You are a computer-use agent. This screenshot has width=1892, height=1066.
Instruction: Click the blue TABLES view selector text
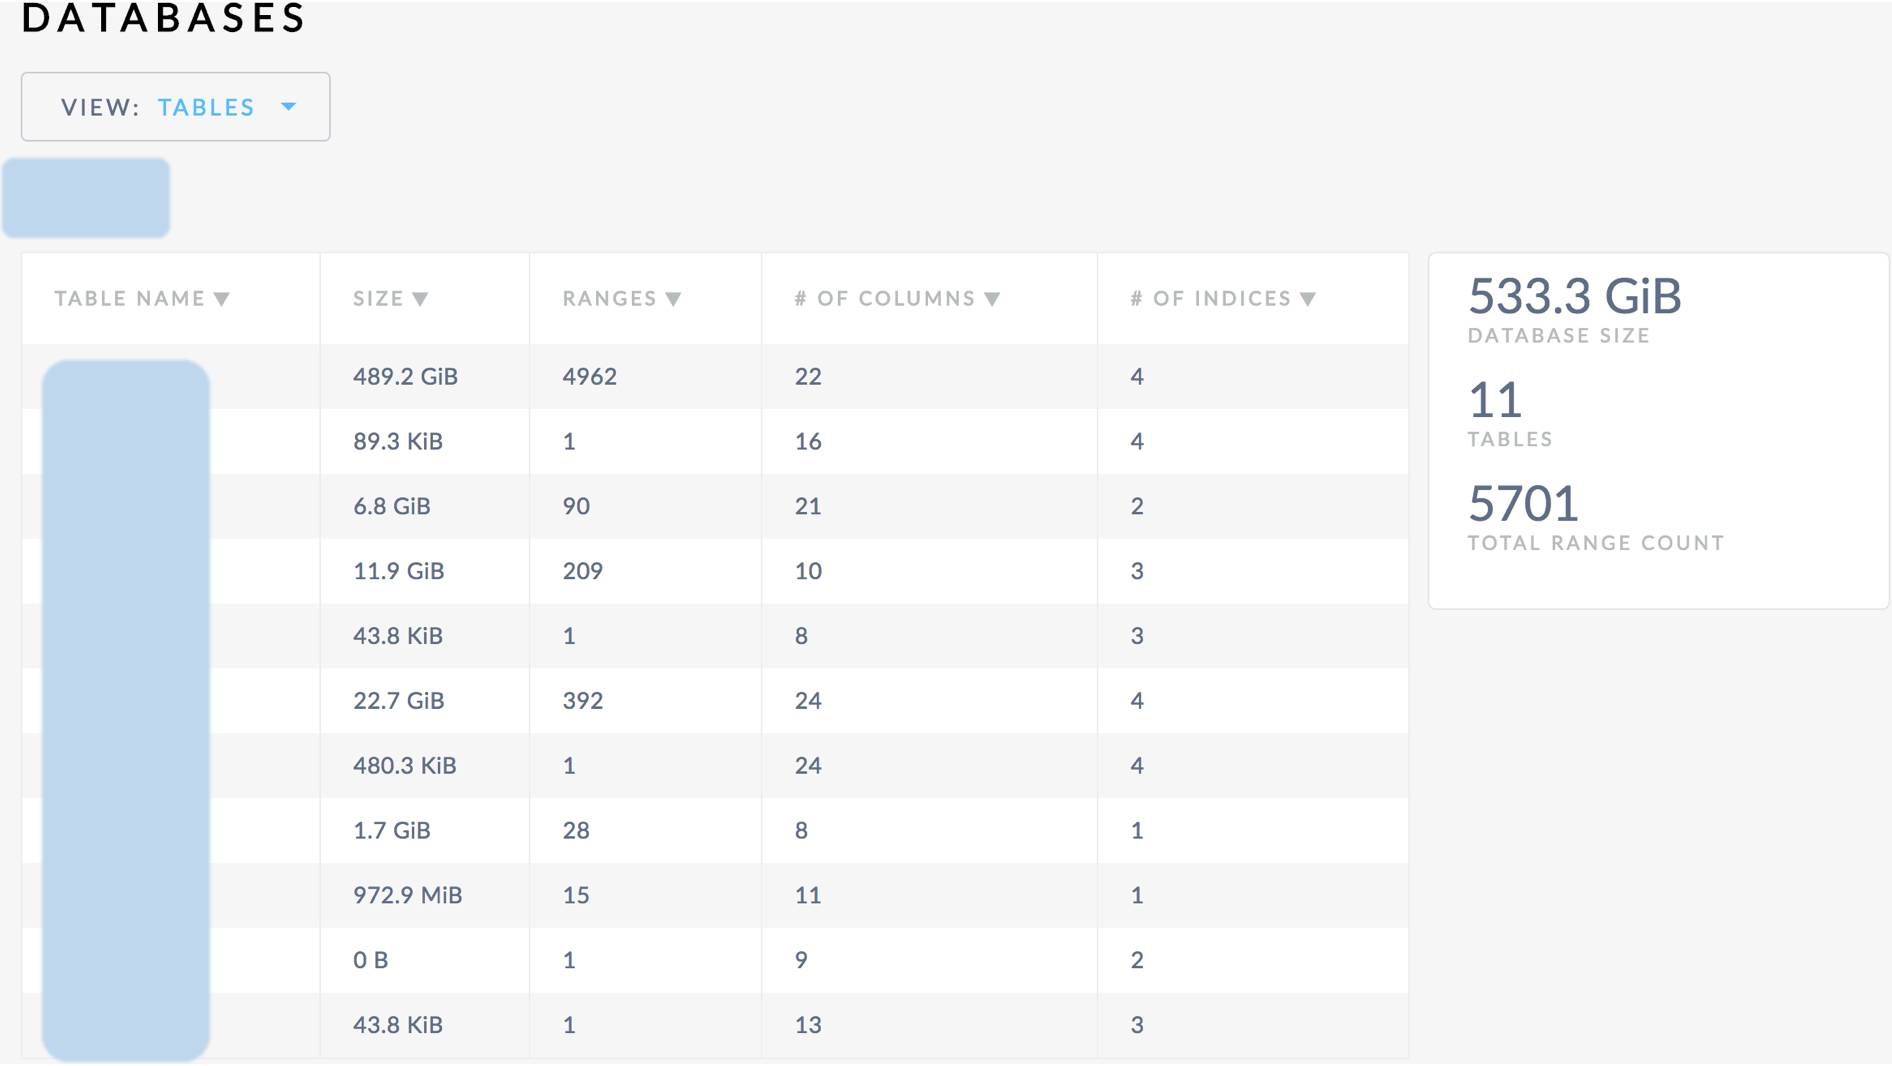click(206, 107)
